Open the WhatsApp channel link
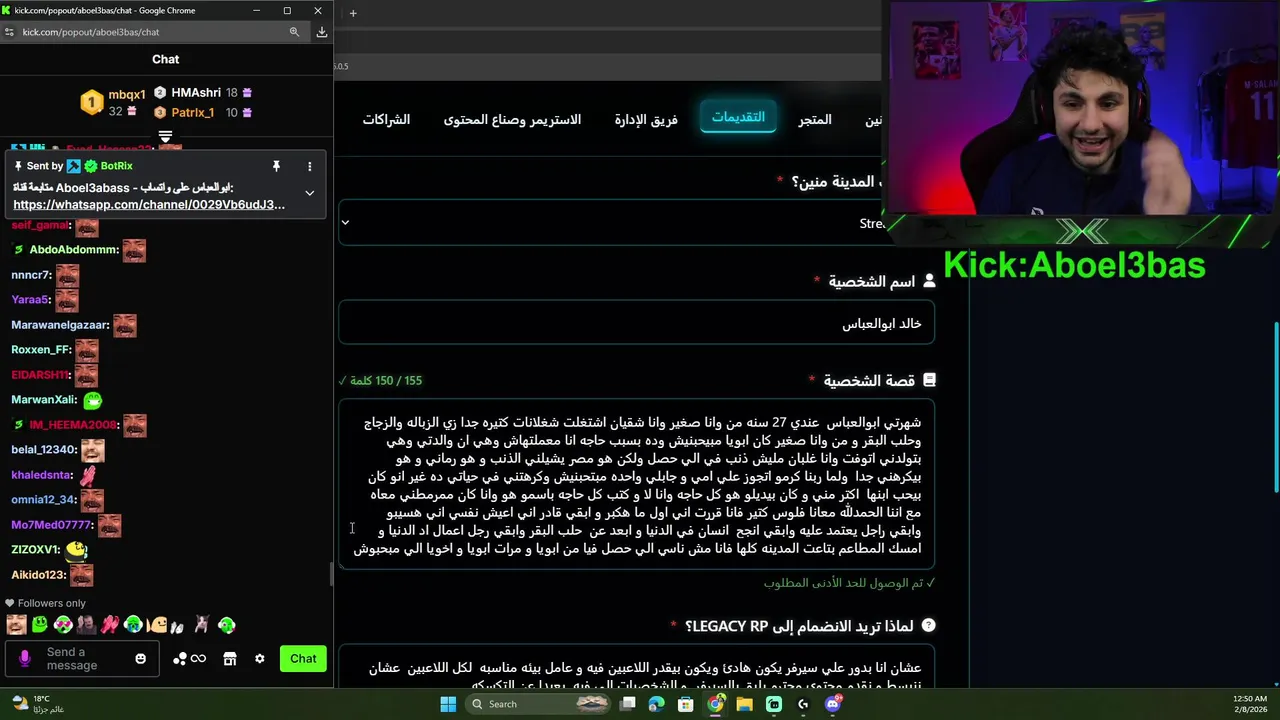Image resolution: width=1280 pixels, height=720 pixels. click(x=149, y=205)
